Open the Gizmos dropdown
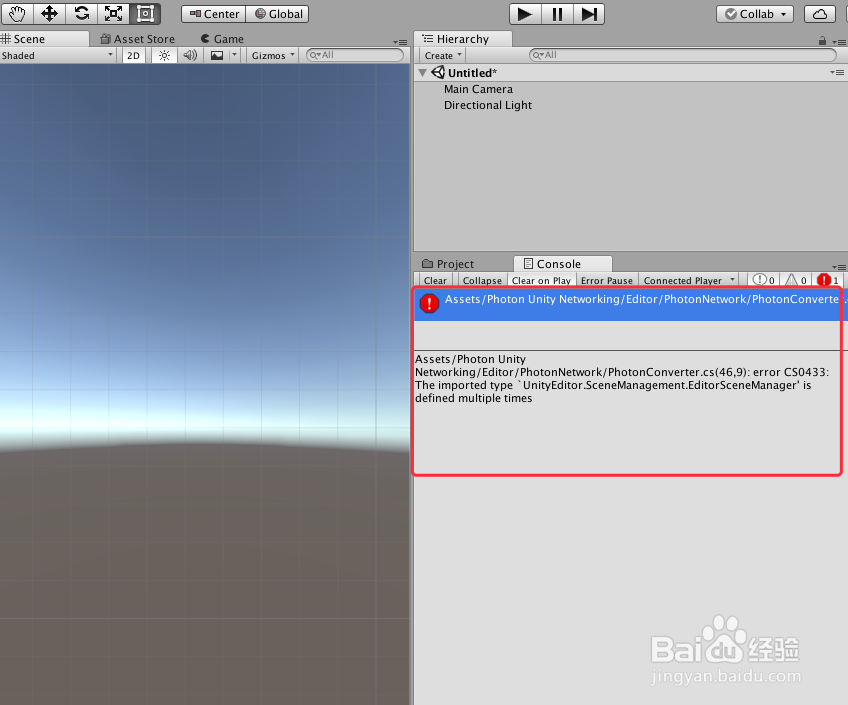The width and height of the screenshot is (848, 705). tap(273, 55)
